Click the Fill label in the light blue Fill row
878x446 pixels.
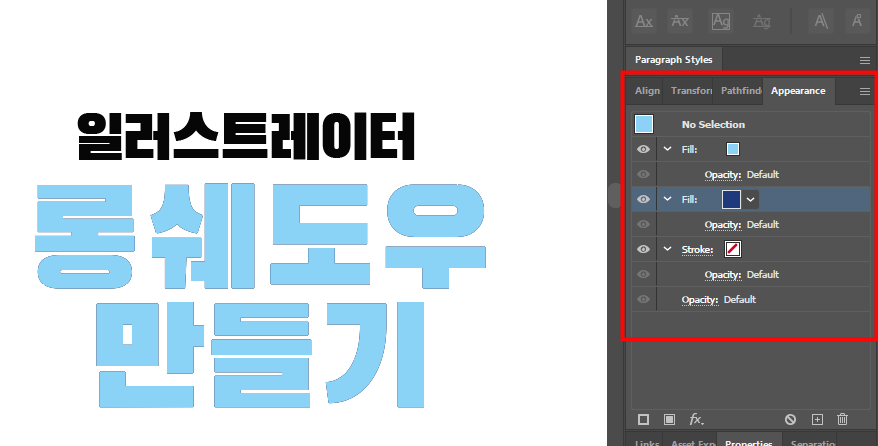click(x=689, y=149)
